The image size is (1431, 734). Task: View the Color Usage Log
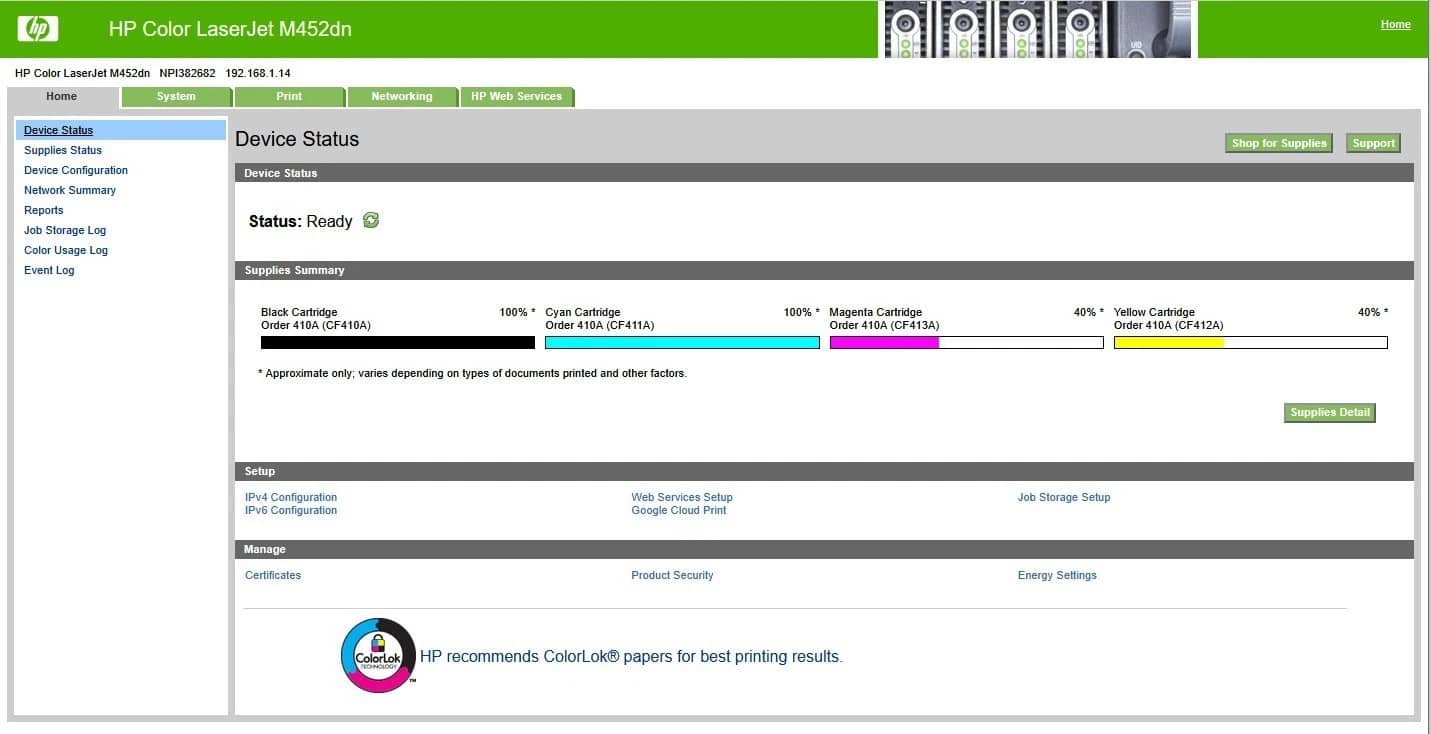(66, 250)
